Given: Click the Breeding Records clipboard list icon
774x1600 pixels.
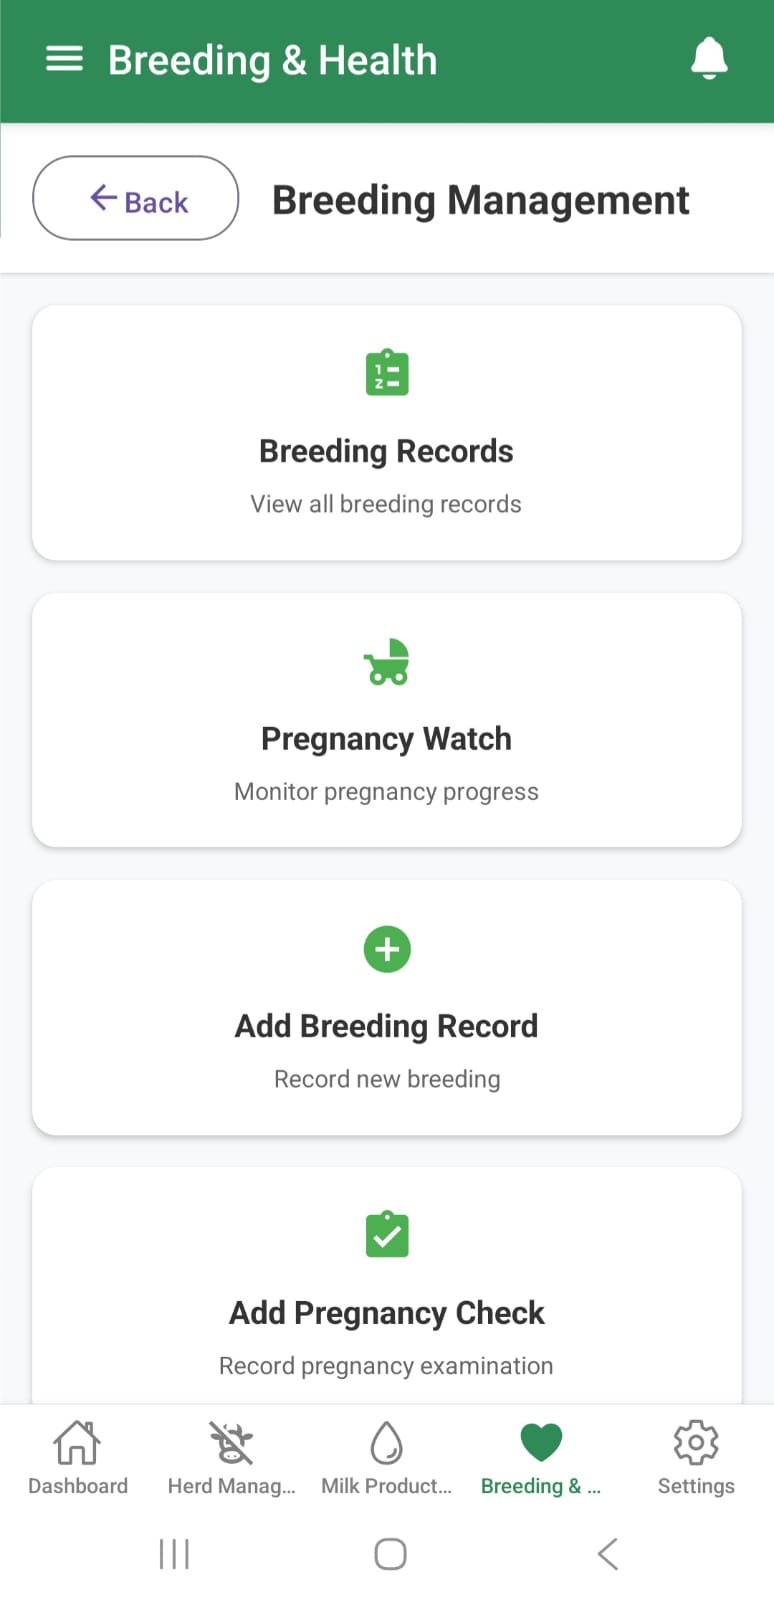Looking at the screenshot, I should 387,373.
